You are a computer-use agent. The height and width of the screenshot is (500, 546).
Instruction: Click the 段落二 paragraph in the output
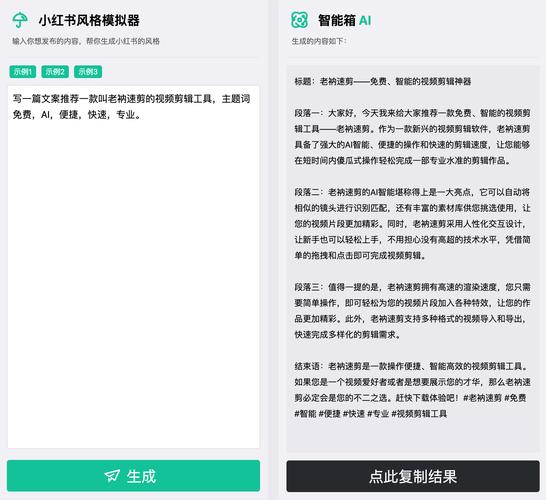pyautogui.click(x=413, y=224)
